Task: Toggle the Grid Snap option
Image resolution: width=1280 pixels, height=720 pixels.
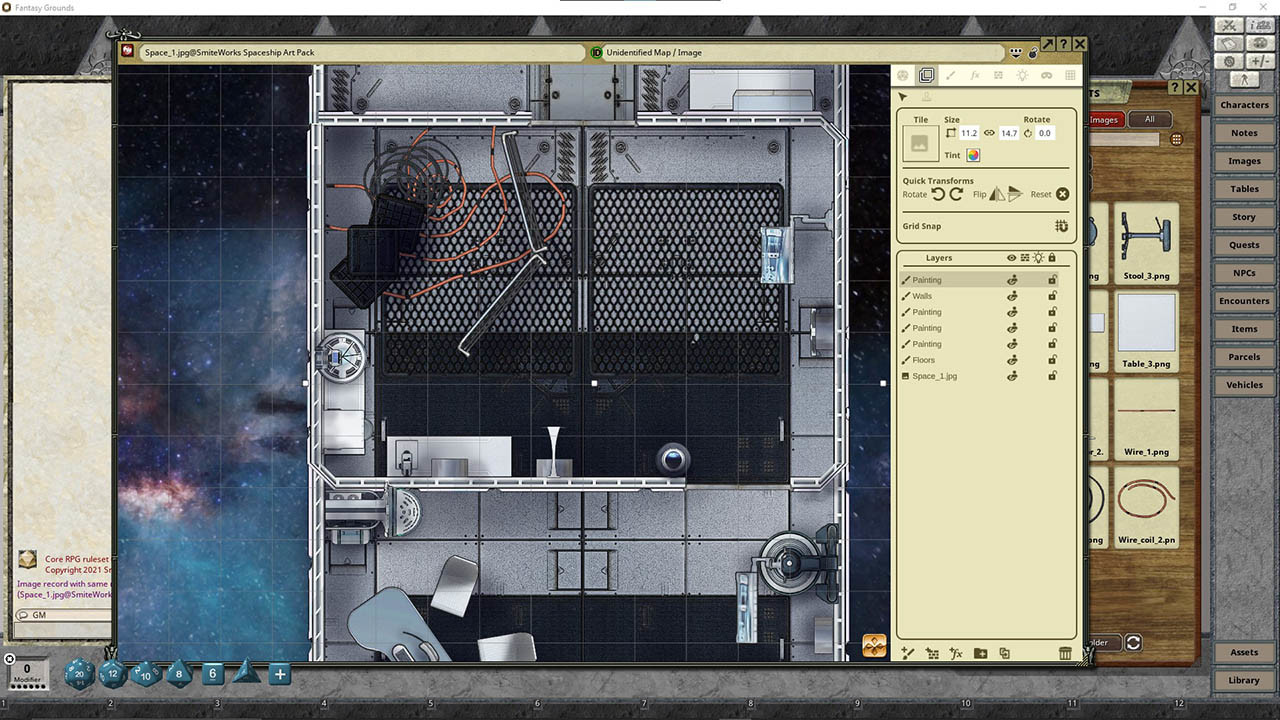Action: click(x=1061, y=226)
